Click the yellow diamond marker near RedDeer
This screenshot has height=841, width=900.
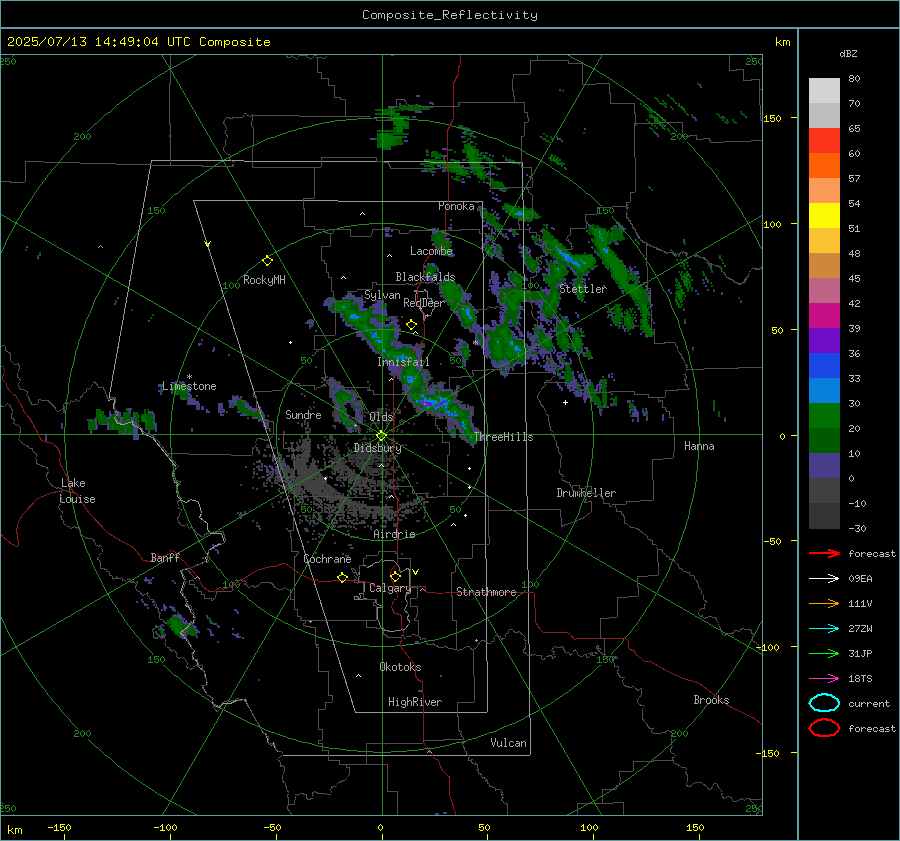coord(411,325)
